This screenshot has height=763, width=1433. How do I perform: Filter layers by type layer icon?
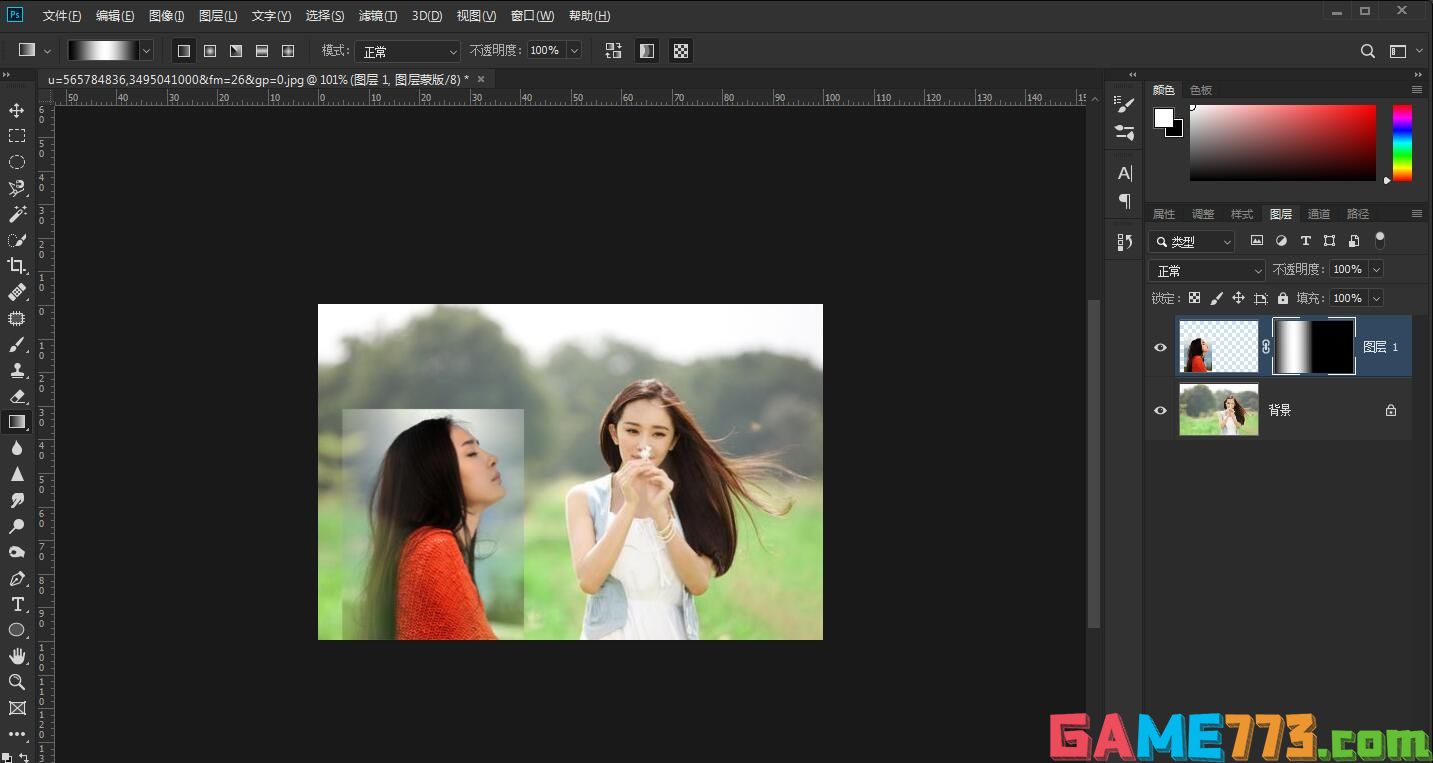pos(1305,241)
